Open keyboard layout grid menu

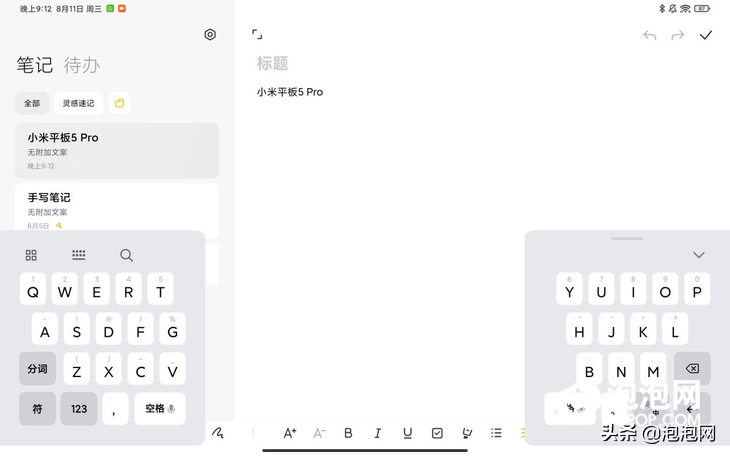[x=31, y=255]
